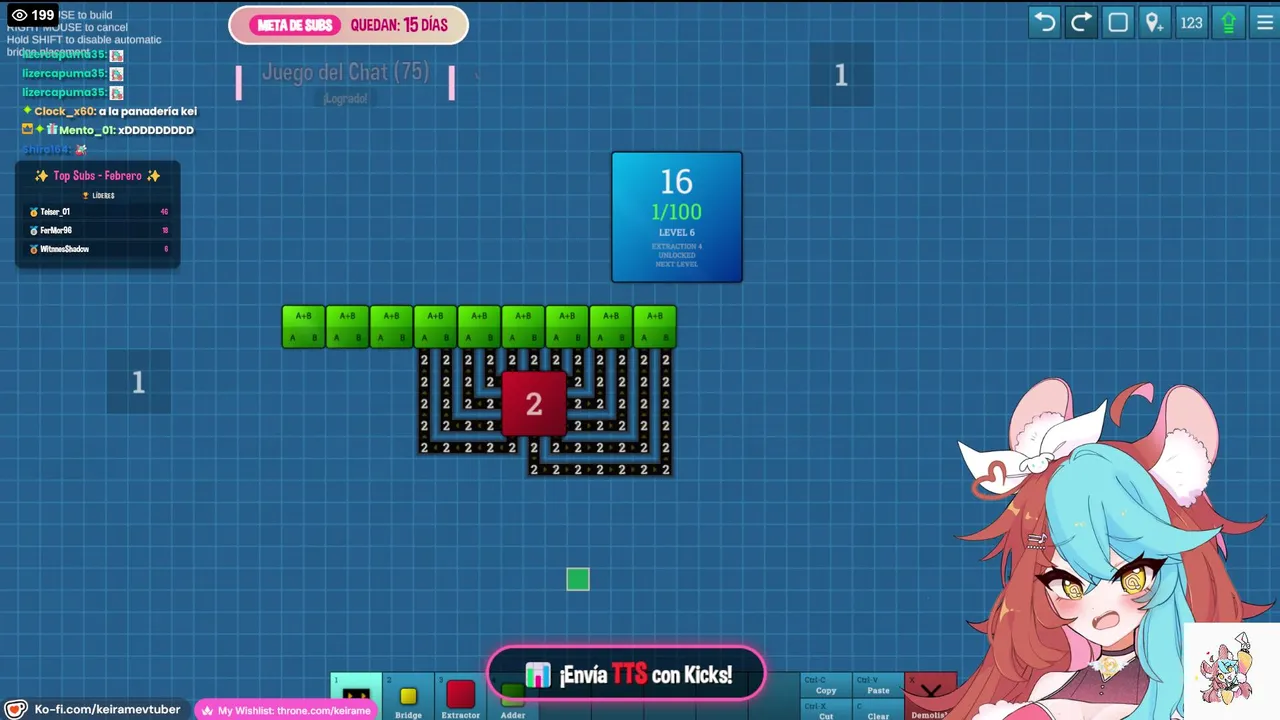
Task: Click the rightmost green A+B adder block
Action: pyautogui.click(x=655, y=327)
